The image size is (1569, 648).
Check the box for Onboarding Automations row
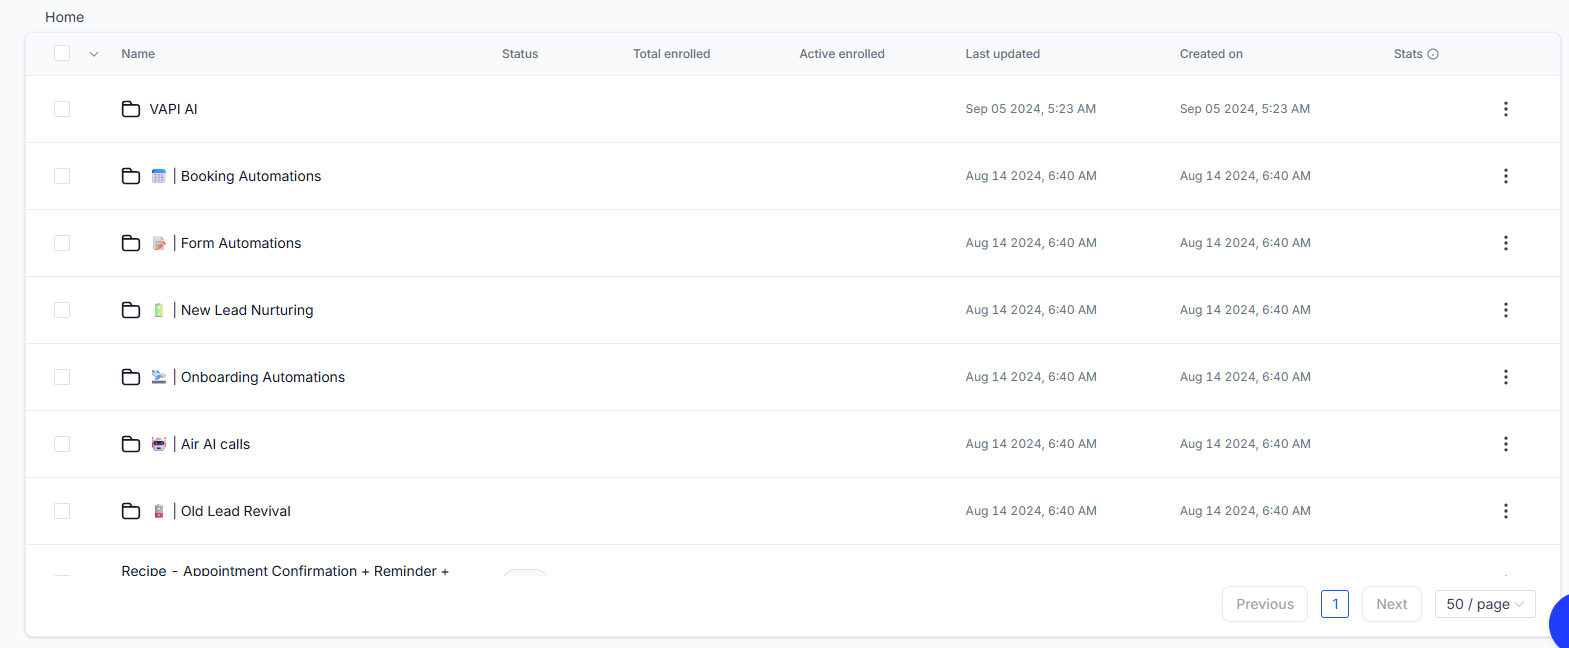pos(62,377)
